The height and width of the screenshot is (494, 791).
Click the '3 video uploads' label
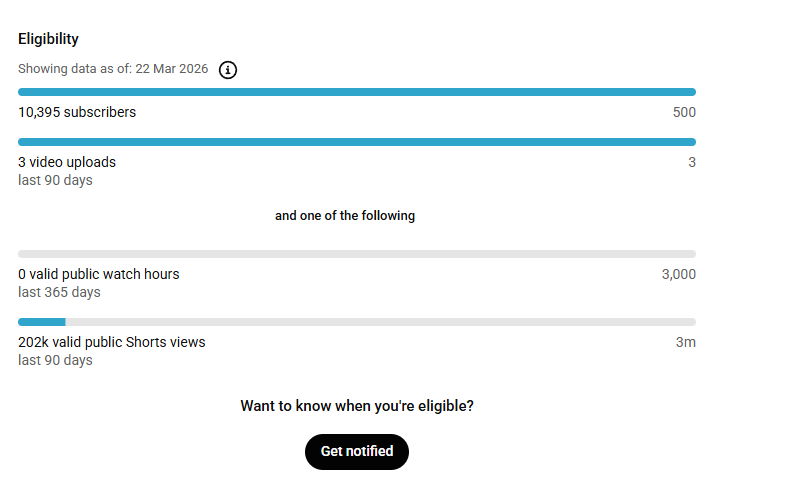tap(67, 162)
